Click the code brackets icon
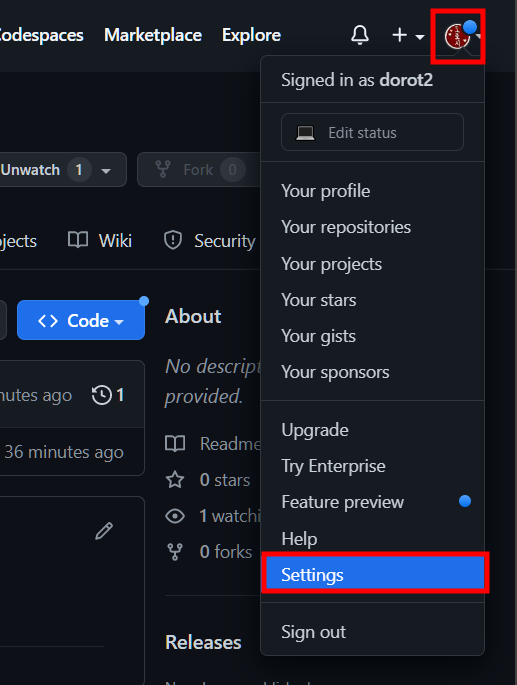This screenshot has height=685, width=517. pyautogui.click(x=48, y=321)
